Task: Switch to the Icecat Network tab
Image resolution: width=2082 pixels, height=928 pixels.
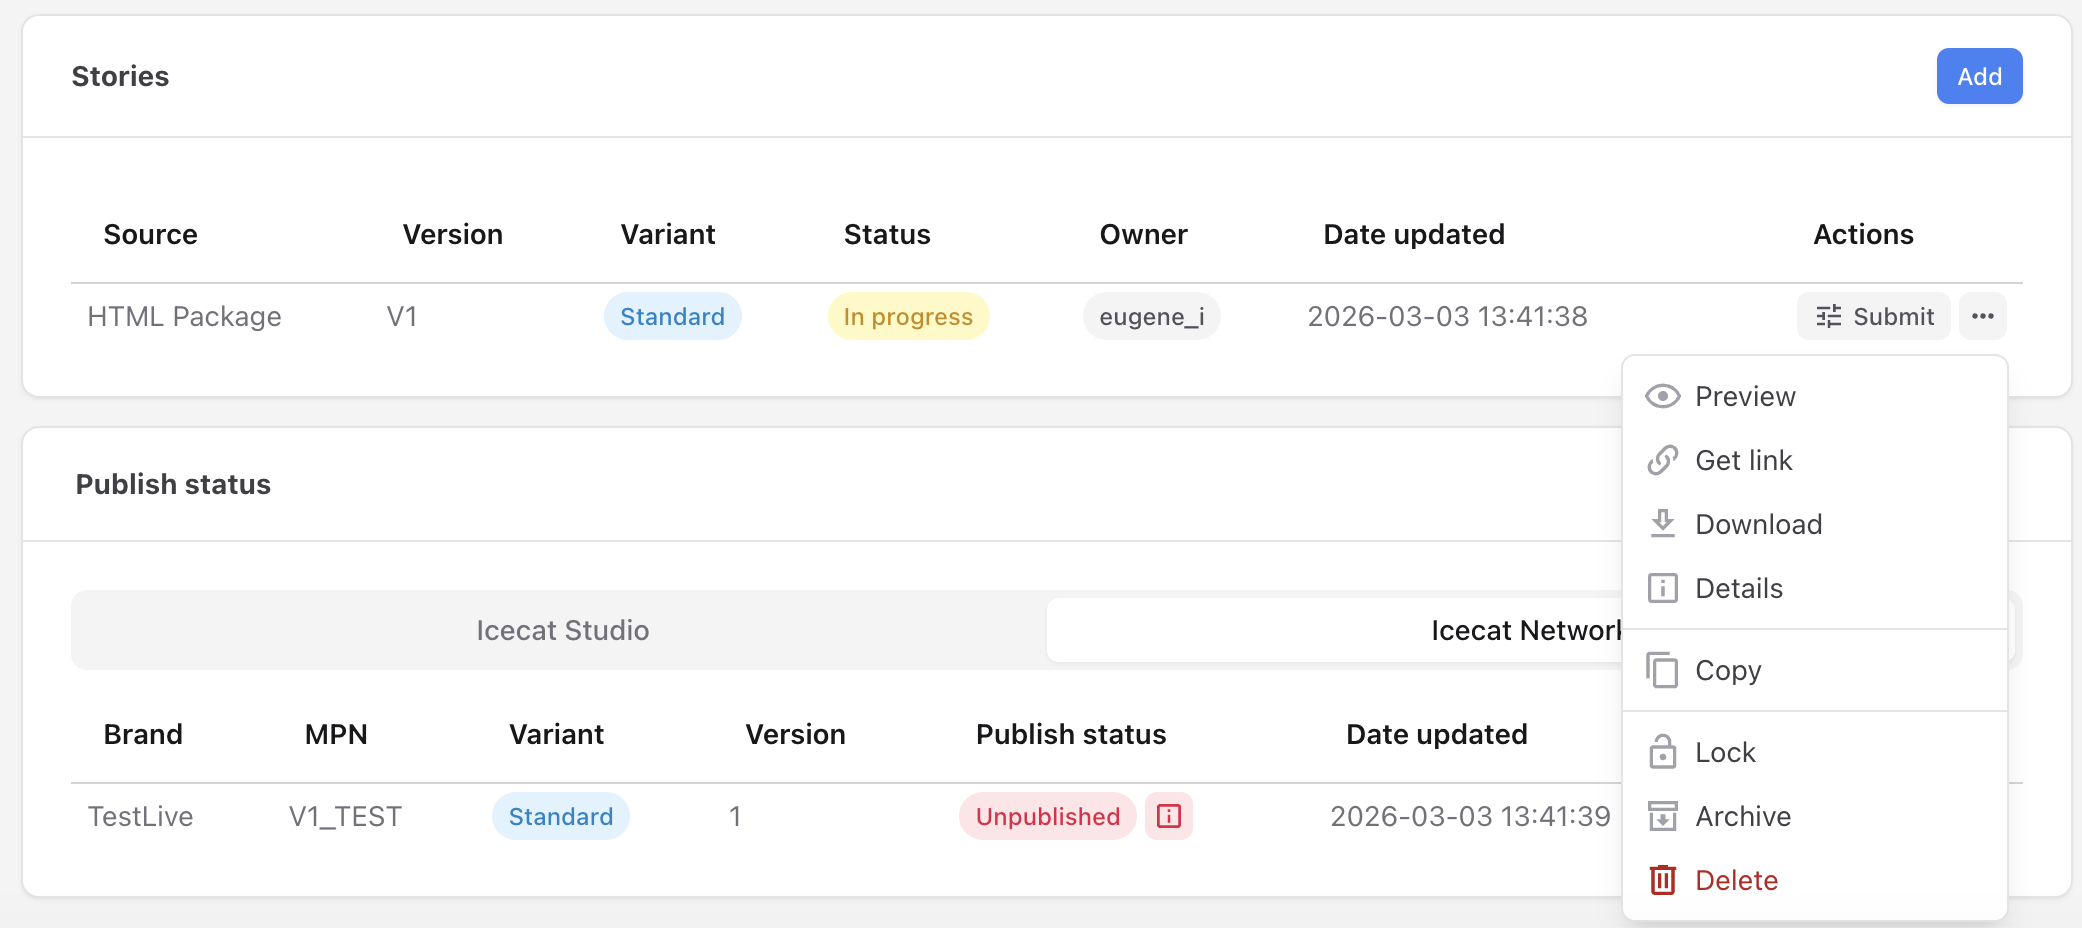Action: [x=1330, y=630]
